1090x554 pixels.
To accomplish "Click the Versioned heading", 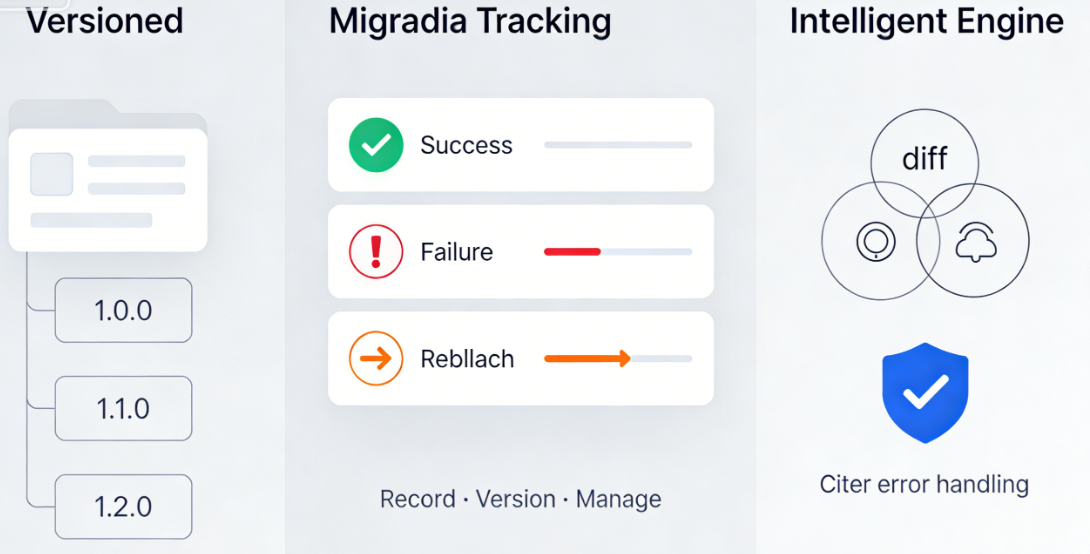I will [x=104, y=20].
